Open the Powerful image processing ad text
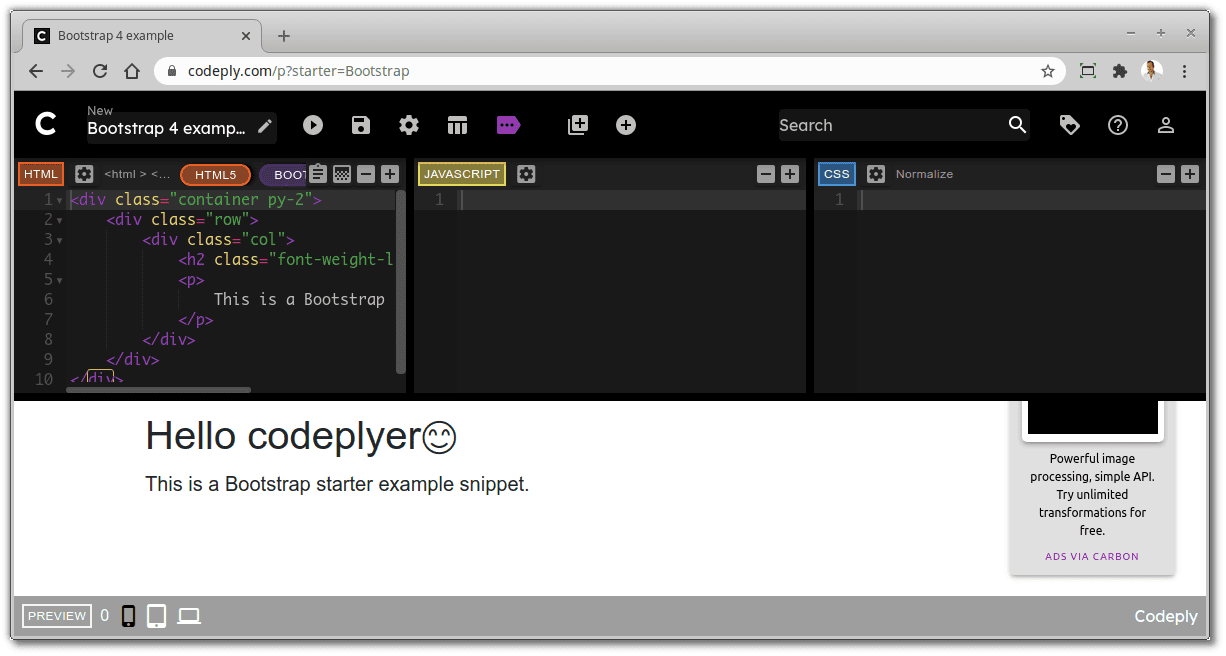1226x656 pixels. tap(1092, 494)
